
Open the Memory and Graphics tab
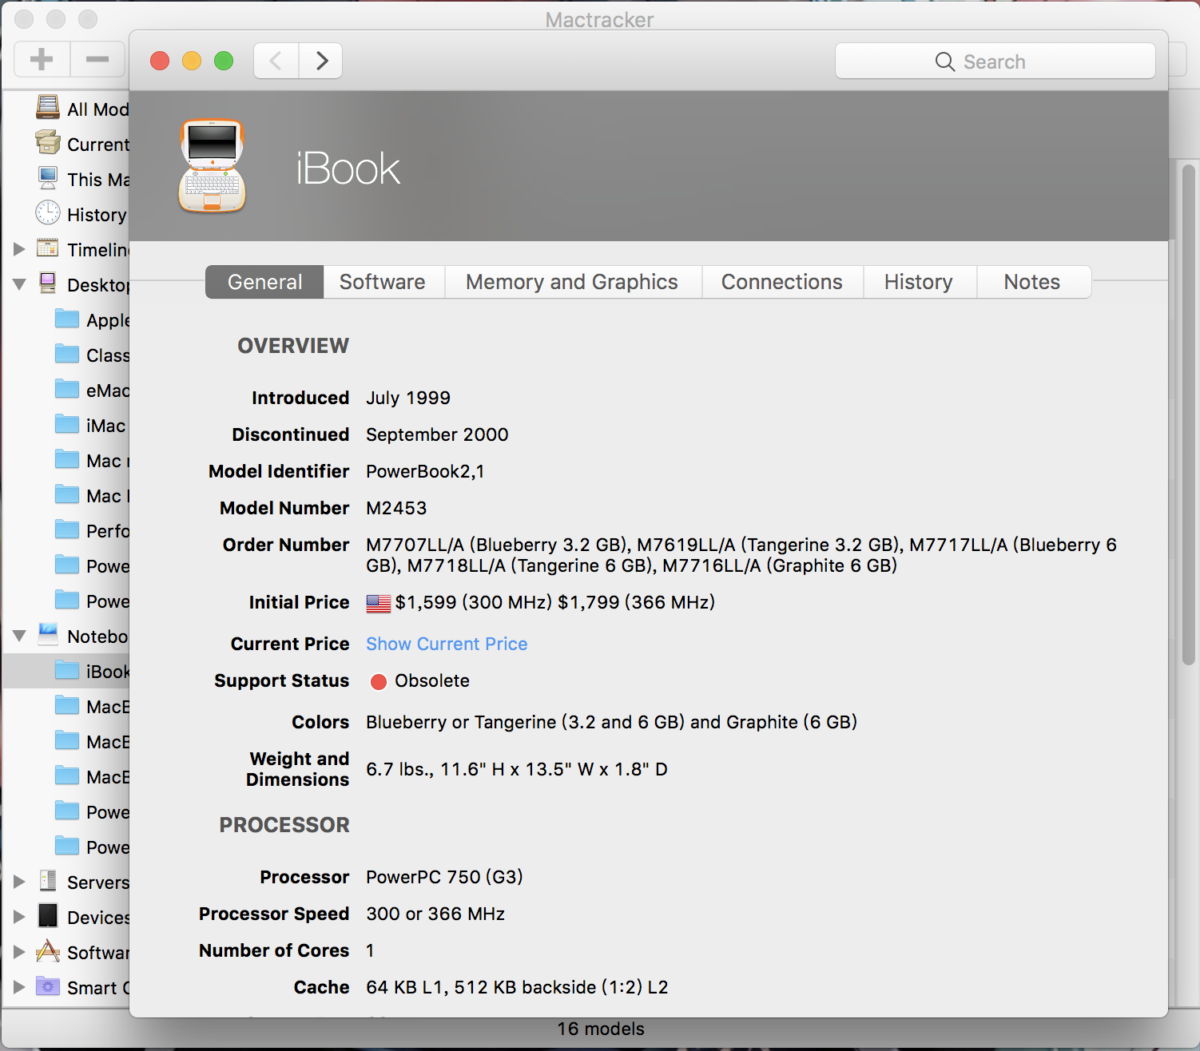pyautogui.click(x=572, y=282)
